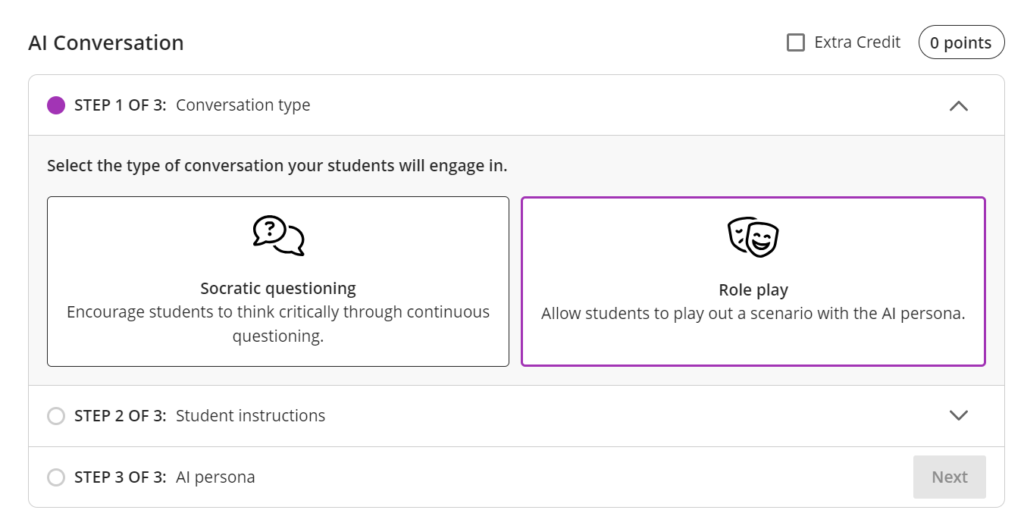Click the Socratic questioning speech bubbles icon
This screenshot has height=510, width=1024.
279,236
